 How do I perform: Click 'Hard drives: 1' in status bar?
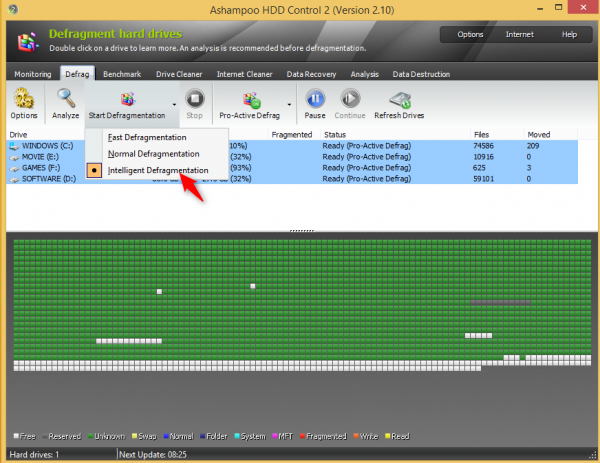tap(34, 455)
